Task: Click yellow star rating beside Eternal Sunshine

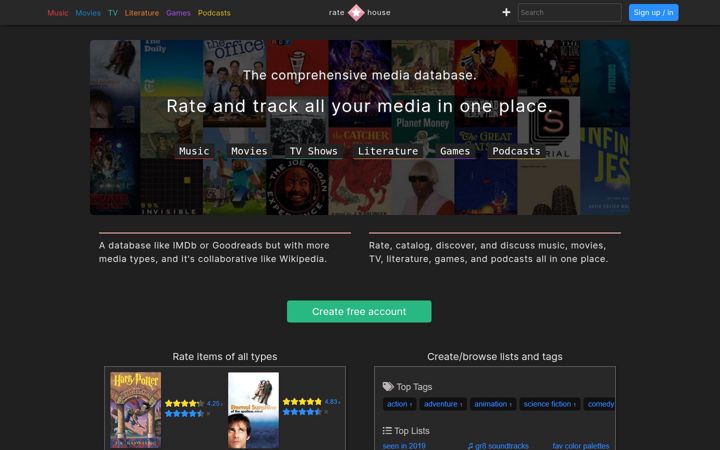Action: [302, 402]
